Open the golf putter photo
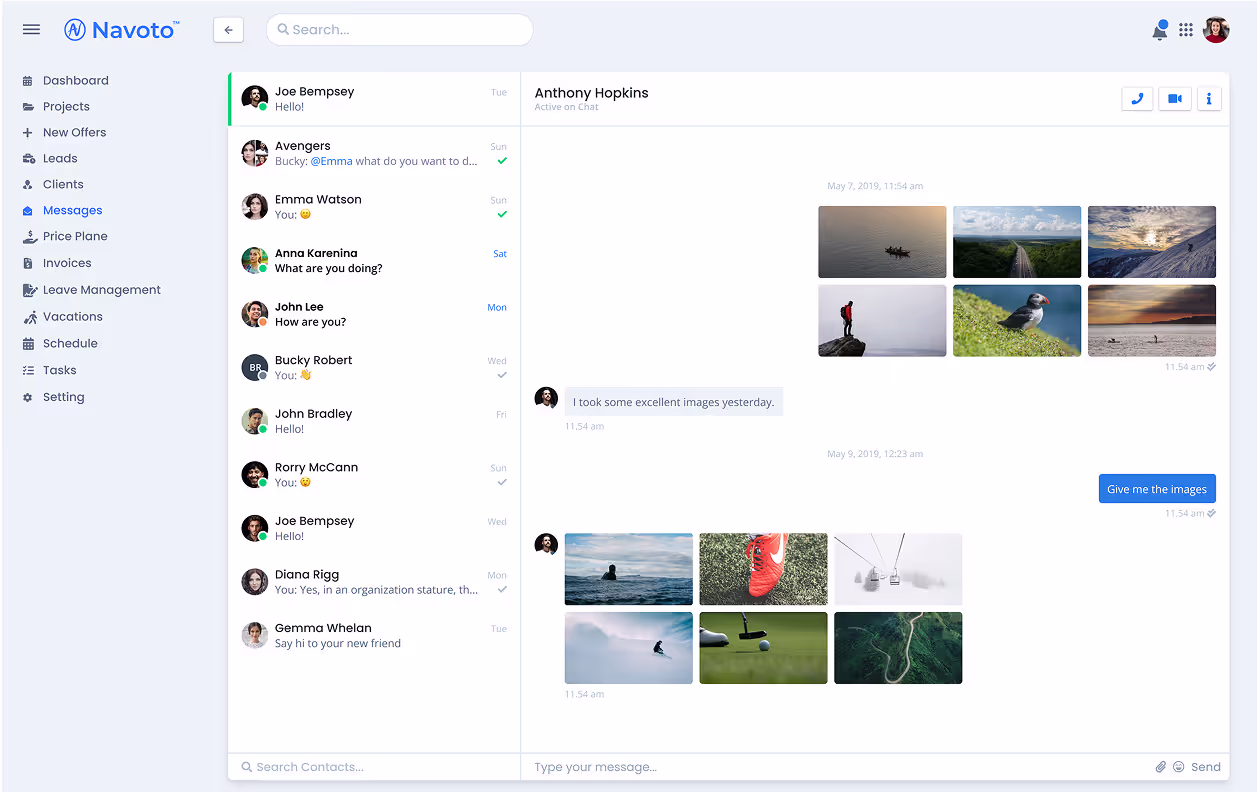This screenshot has width=1257, height=792. pyautogui.click(x=763, y=648)
